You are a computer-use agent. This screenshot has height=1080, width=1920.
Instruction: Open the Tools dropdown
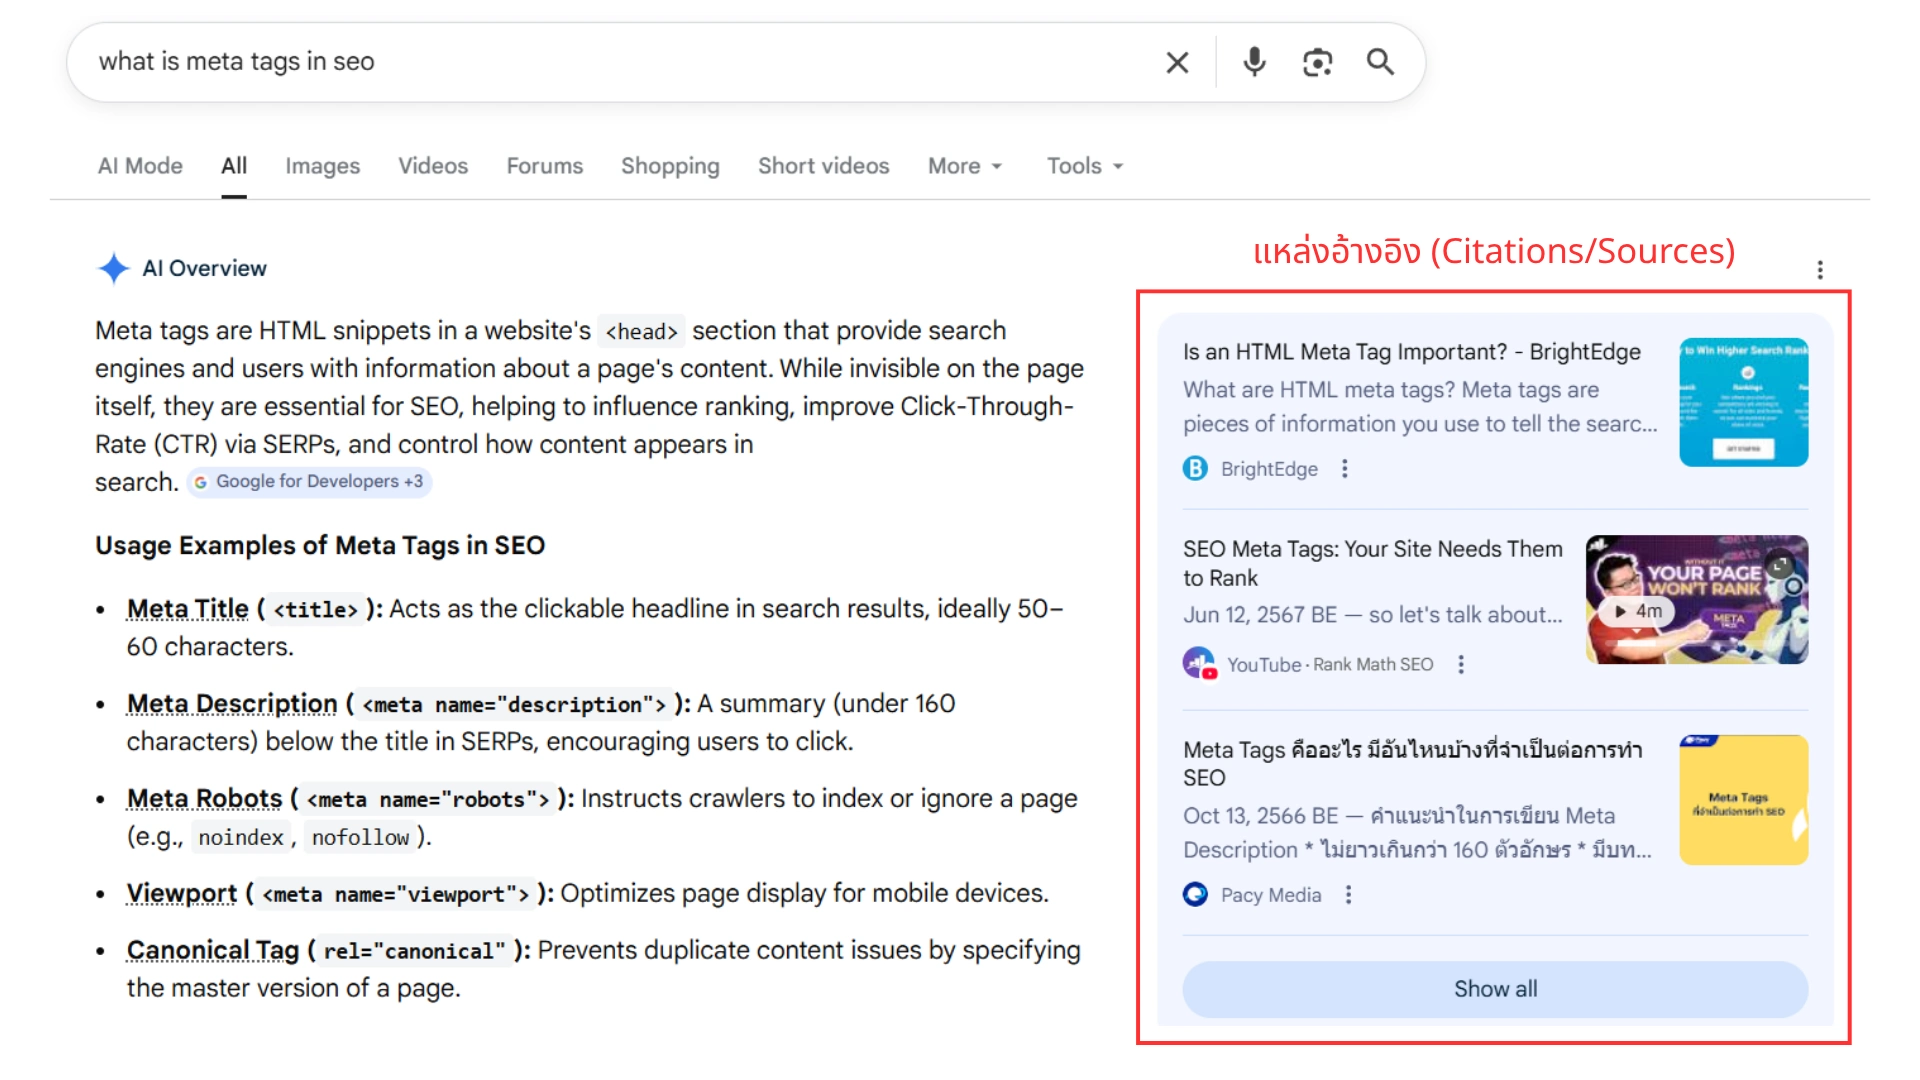[x=1085, y=166]
